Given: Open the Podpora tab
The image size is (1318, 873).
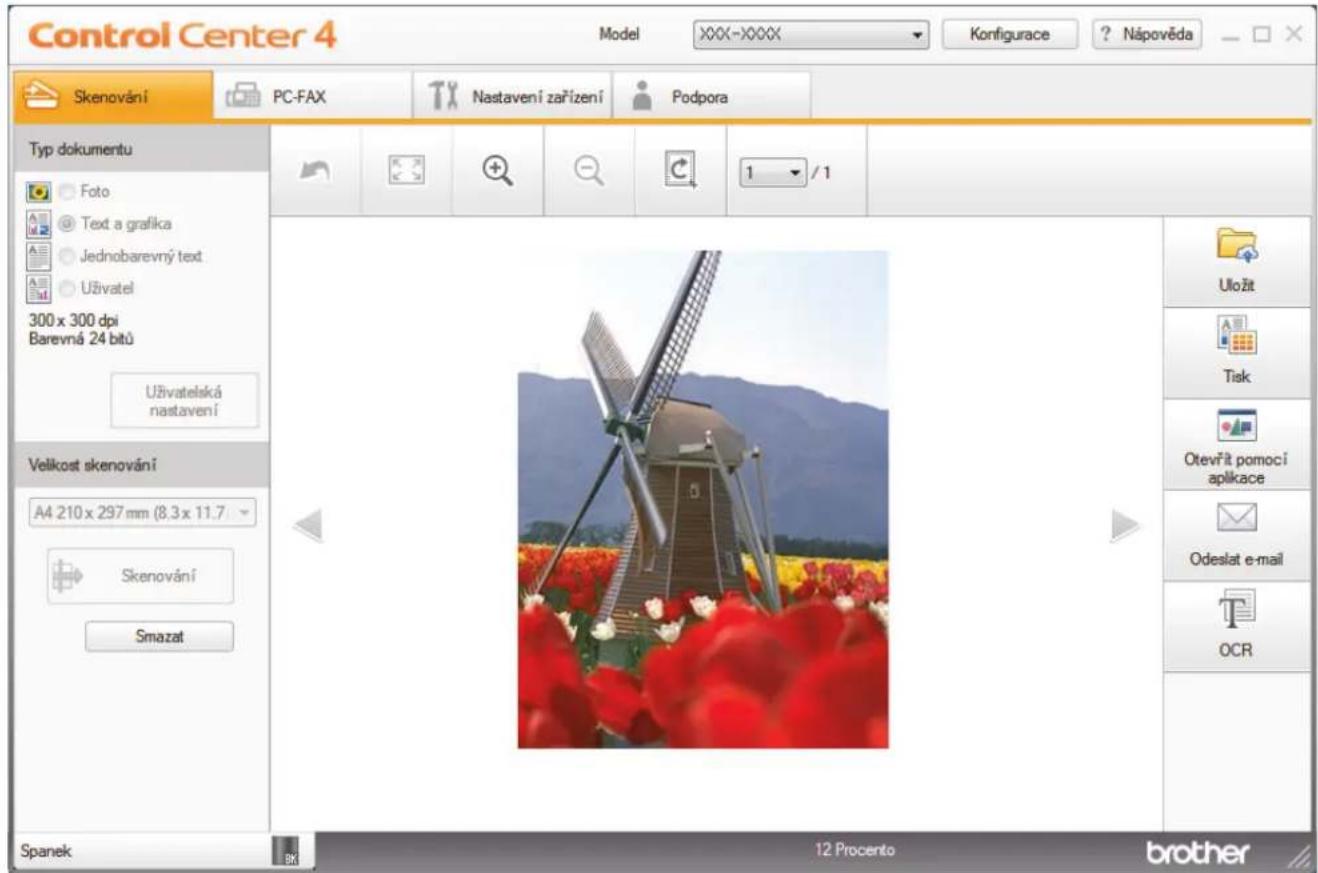Looking at the screenshot, I should coord(711,98).
